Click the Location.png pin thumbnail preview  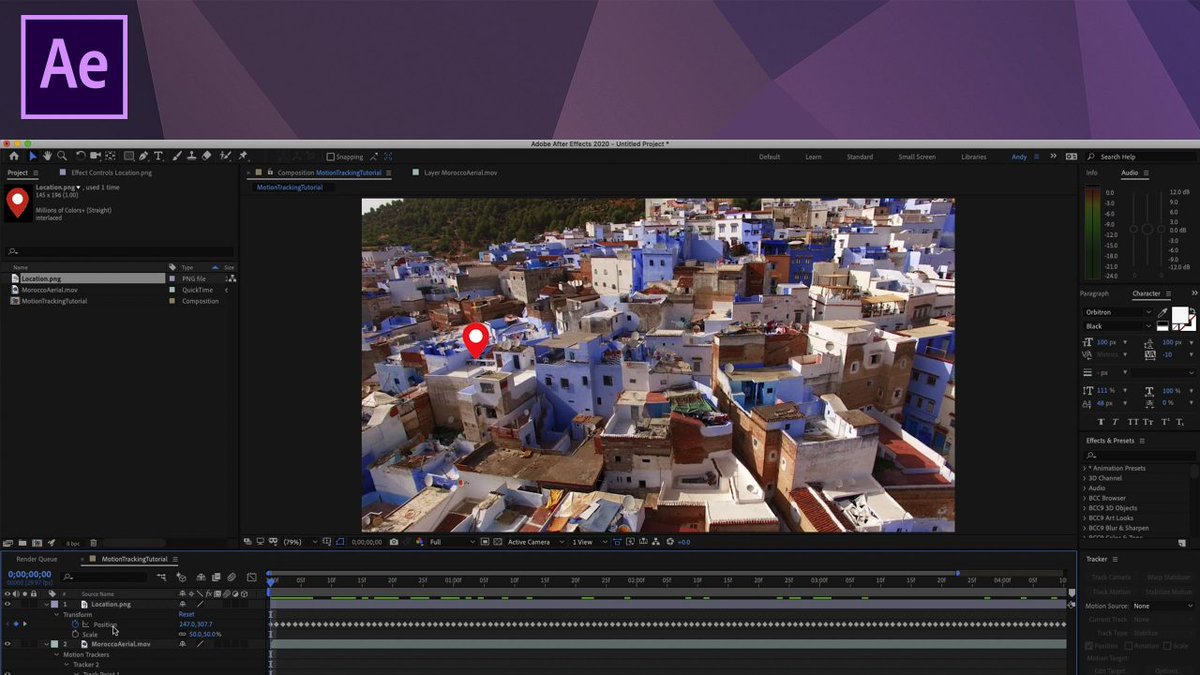coord(17,203)
